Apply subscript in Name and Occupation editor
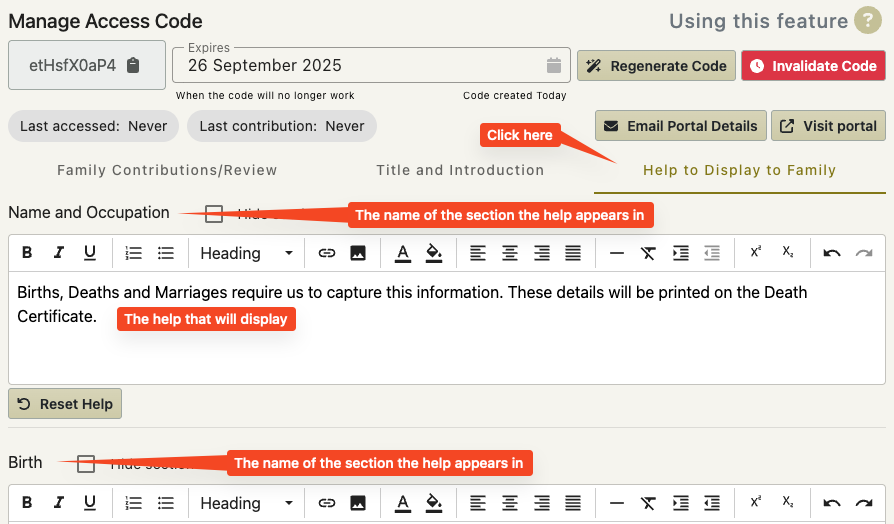Viewport: 894px width, 524px height. (x=787, y=252)
